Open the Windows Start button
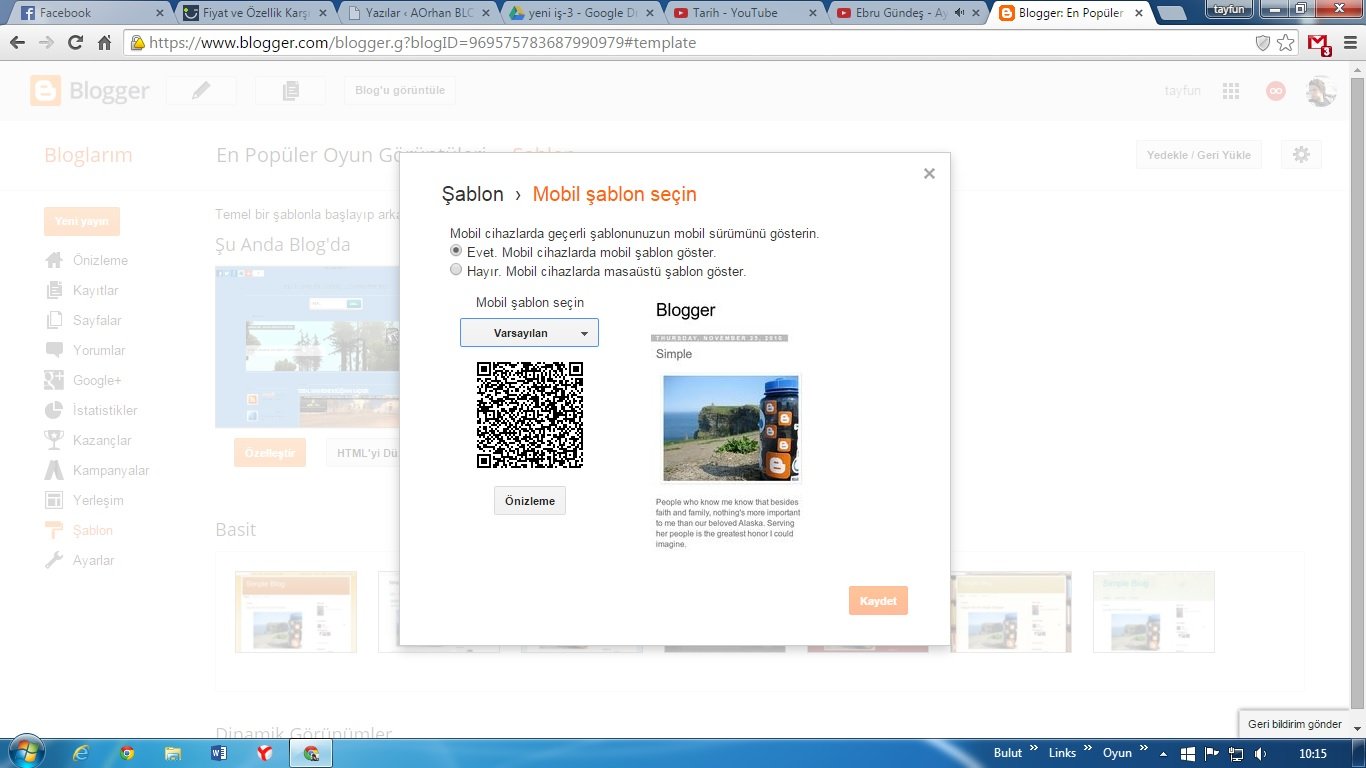 point(27,752)
